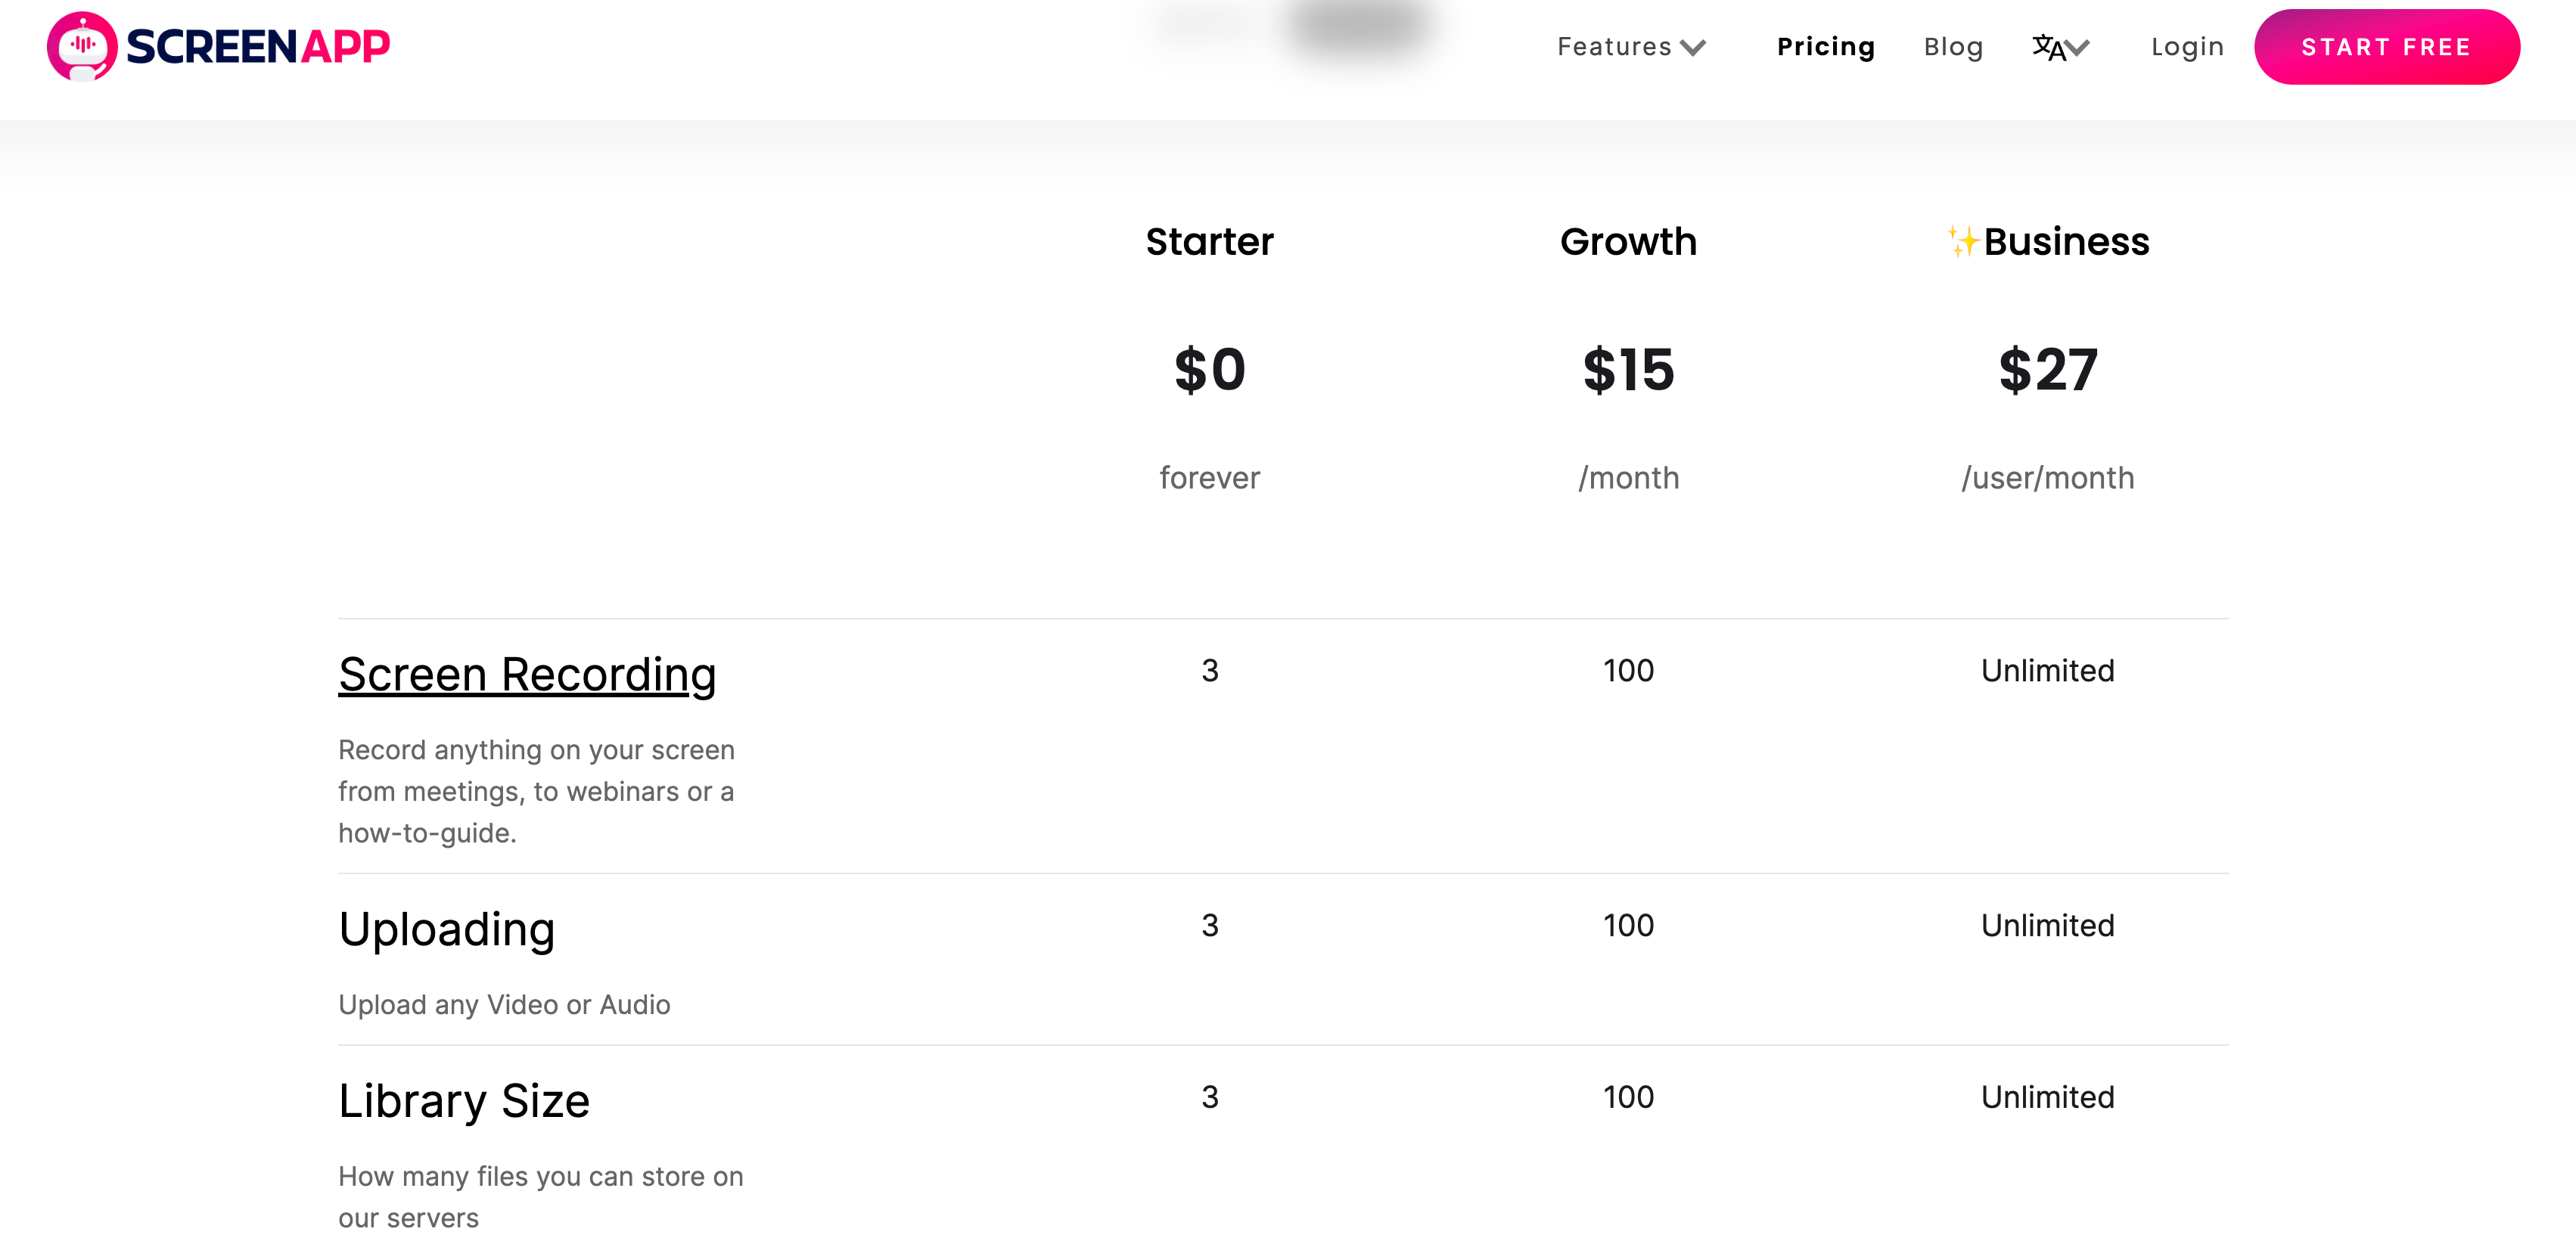
Task: Click the $27 Business price
Action: tap(2048, 371)
